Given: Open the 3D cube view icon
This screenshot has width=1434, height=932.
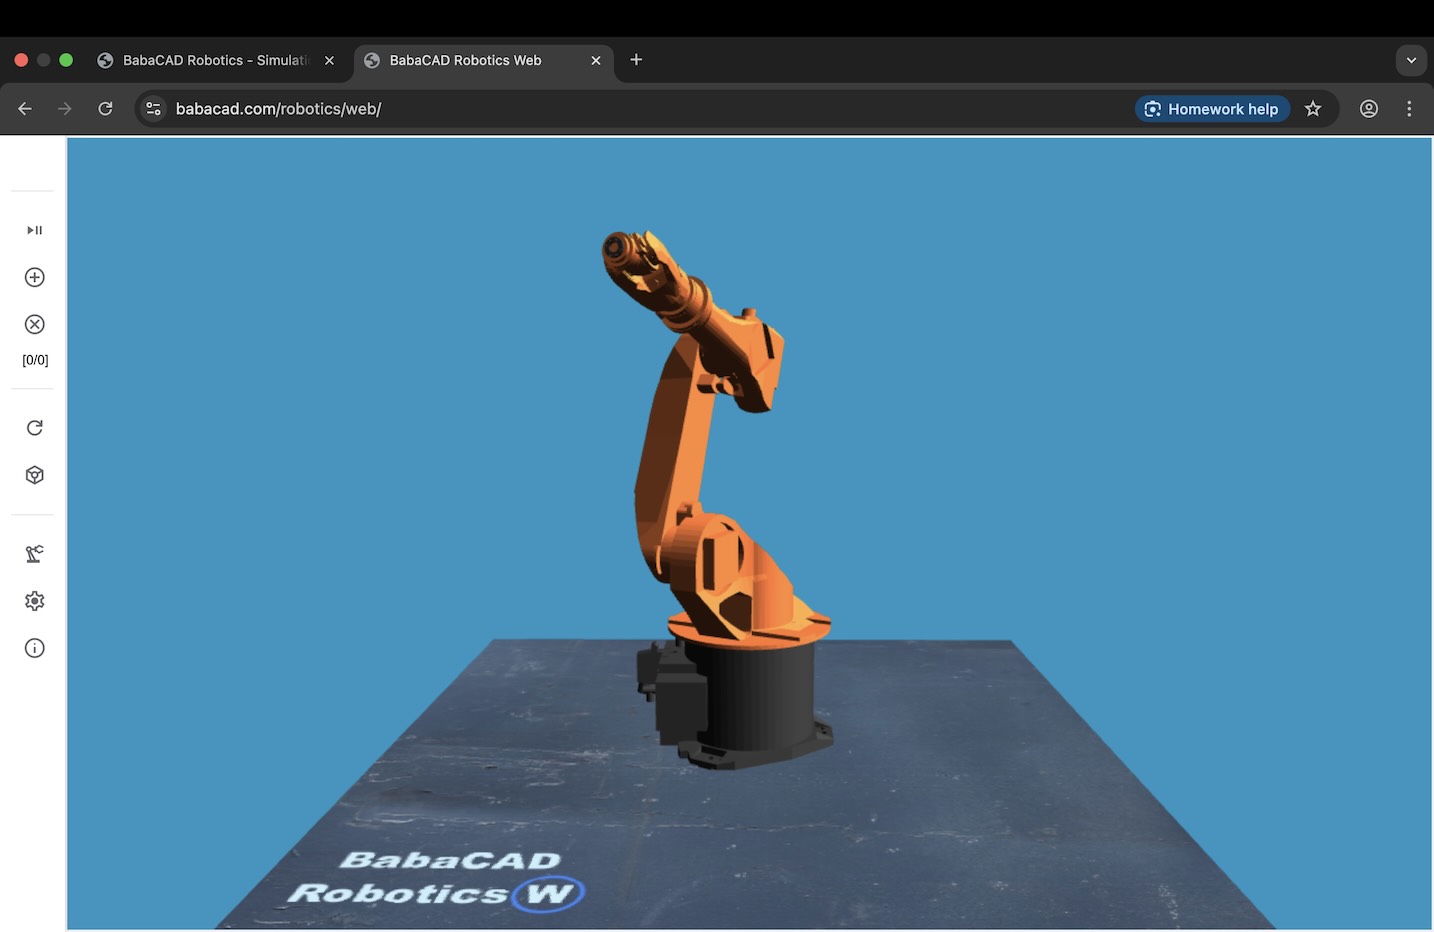Looking at the screenshot, I should click(33, 475).
